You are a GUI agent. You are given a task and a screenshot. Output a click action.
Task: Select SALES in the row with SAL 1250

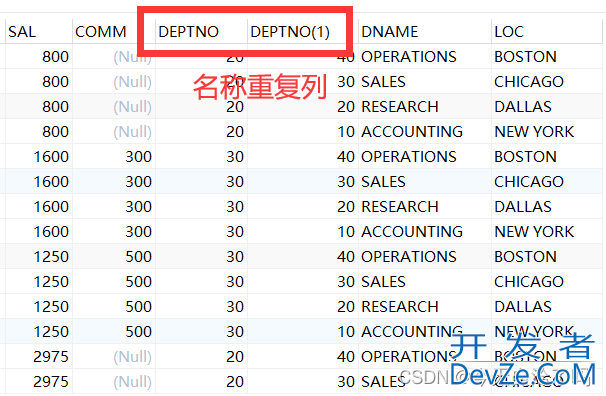383,282
